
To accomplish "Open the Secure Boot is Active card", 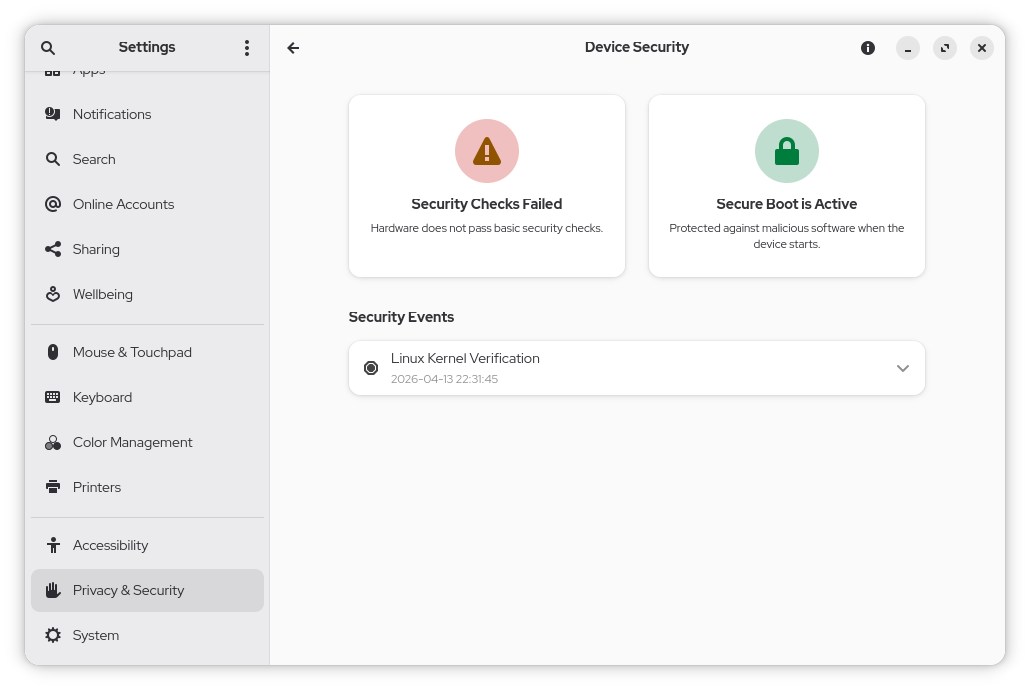I will click(x=786, y=186).
